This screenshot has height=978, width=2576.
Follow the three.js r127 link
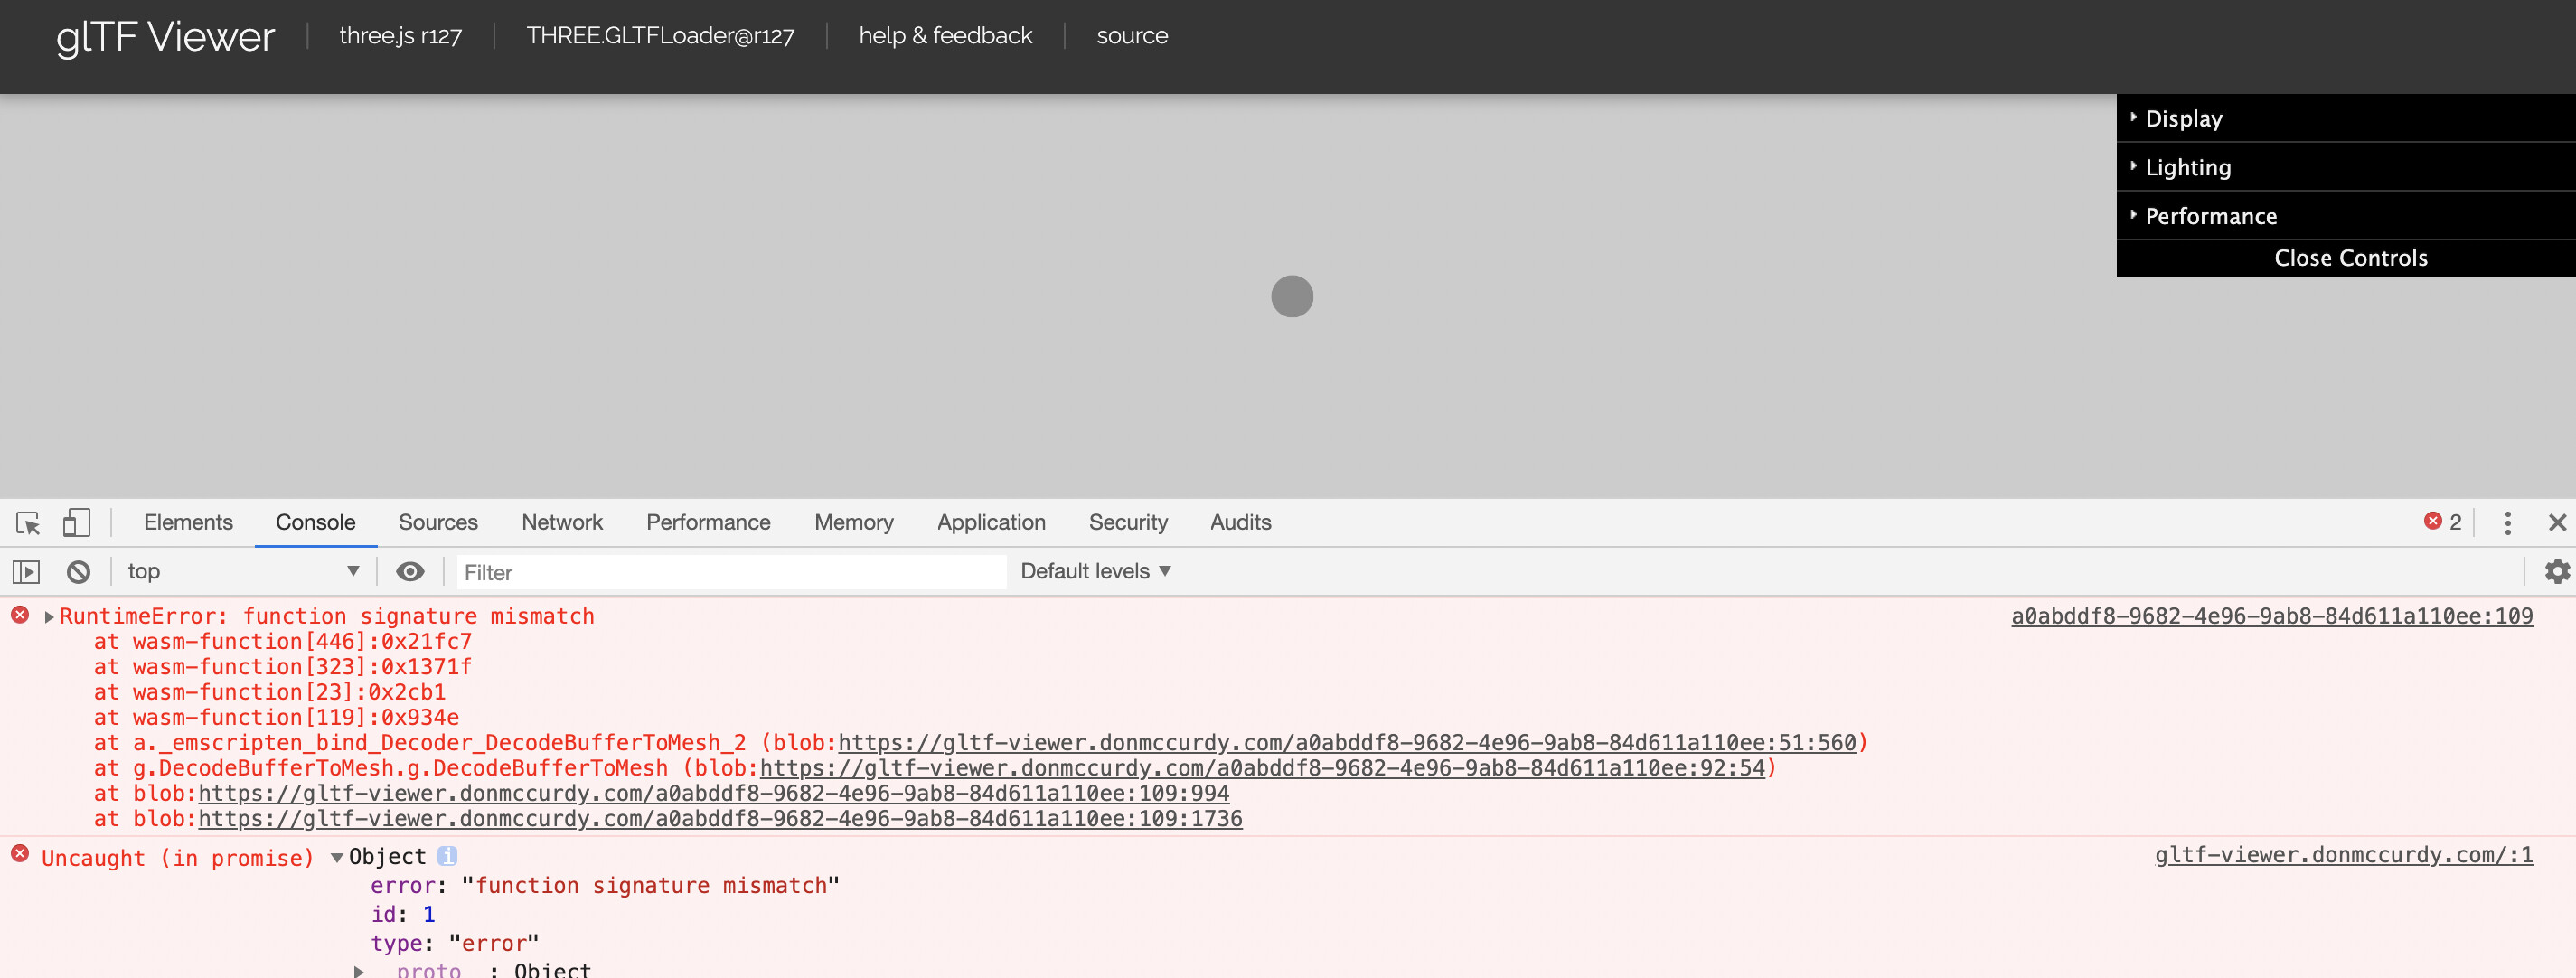point(400,35)
